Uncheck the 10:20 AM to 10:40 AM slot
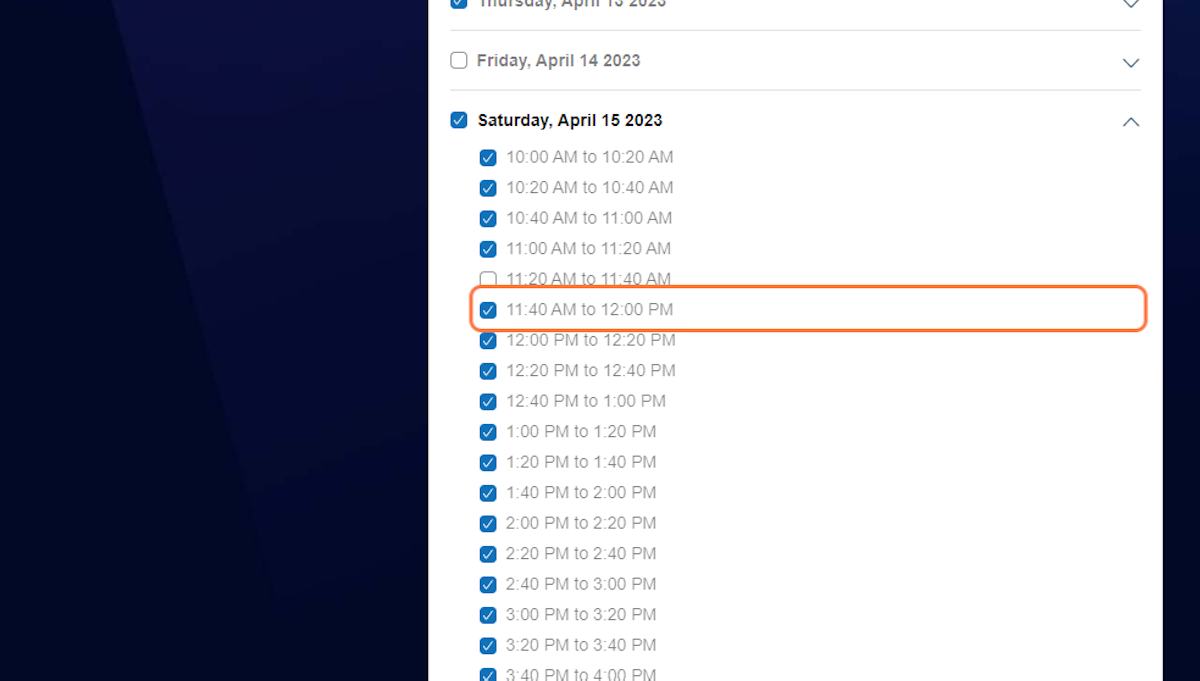Viewport: 1200px width, 681px height. [488, 187]
